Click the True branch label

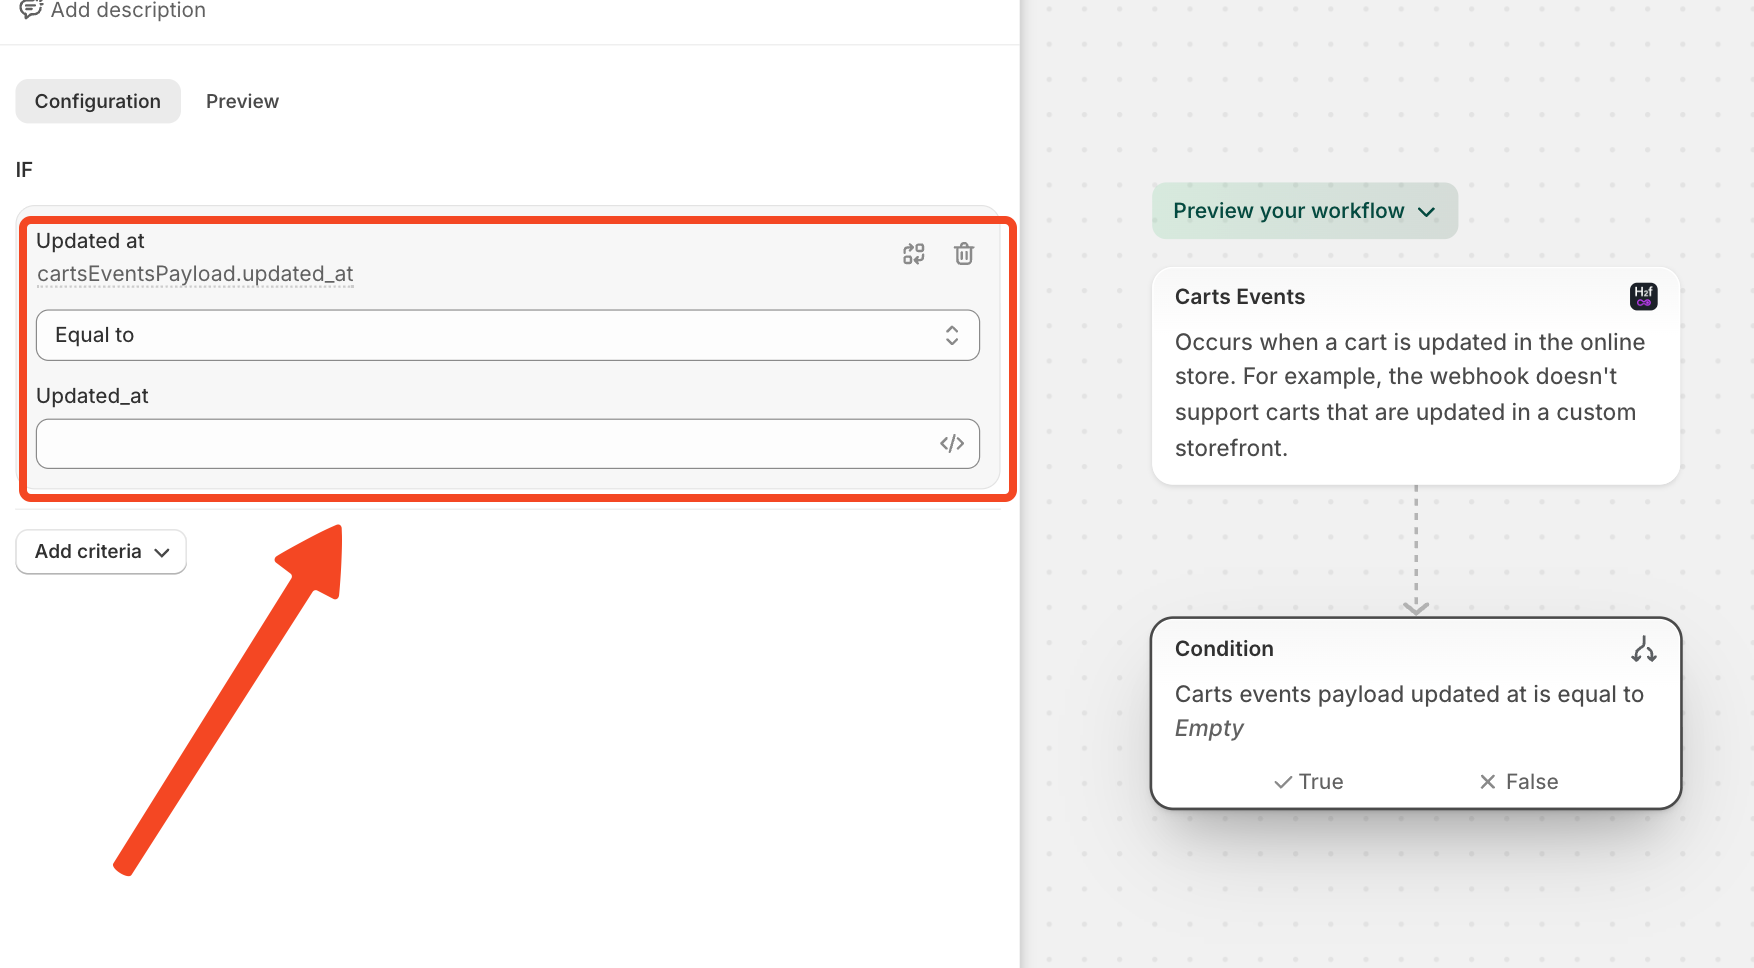pyautogui.click(x=1321, y=782)
